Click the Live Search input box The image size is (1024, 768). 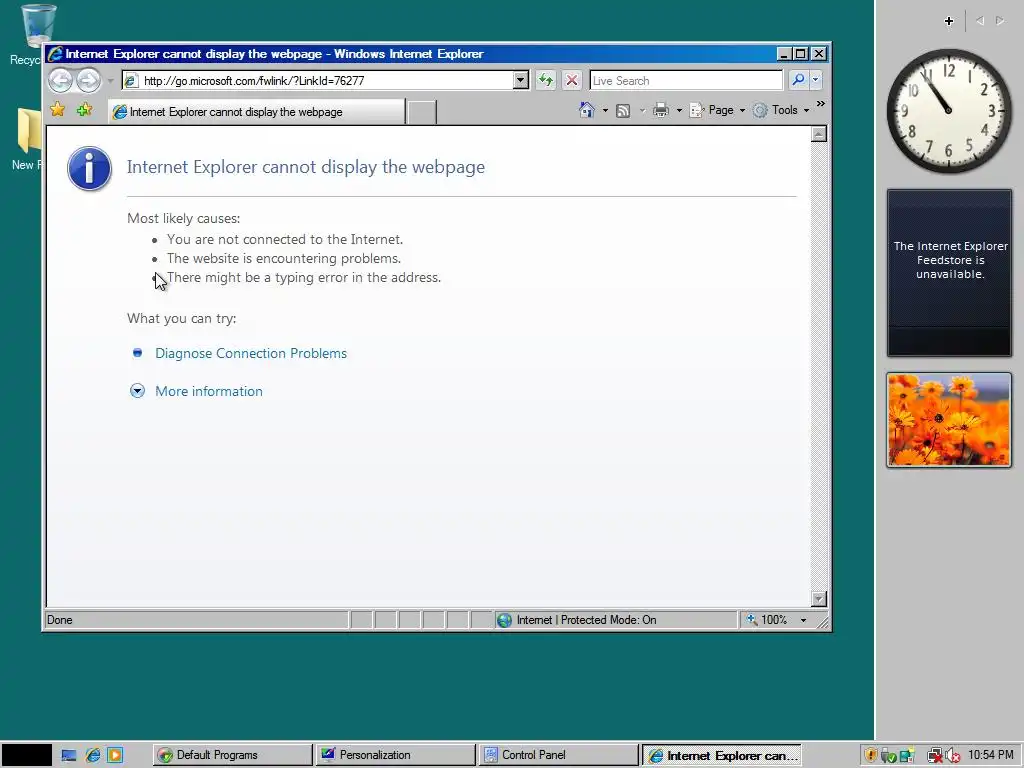[x=686, y=80]
